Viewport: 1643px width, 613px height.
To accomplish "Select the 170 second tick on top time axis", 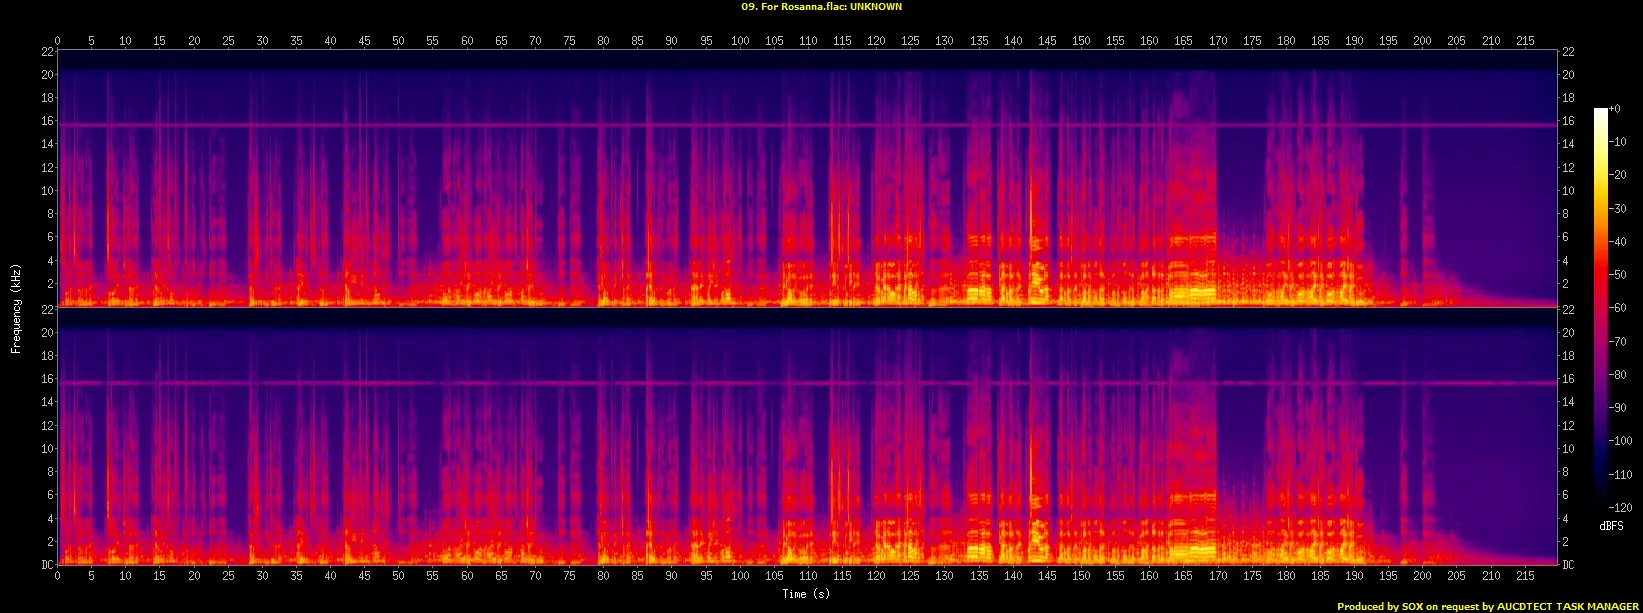I will pyautogui.click(x=1218, y=41).
